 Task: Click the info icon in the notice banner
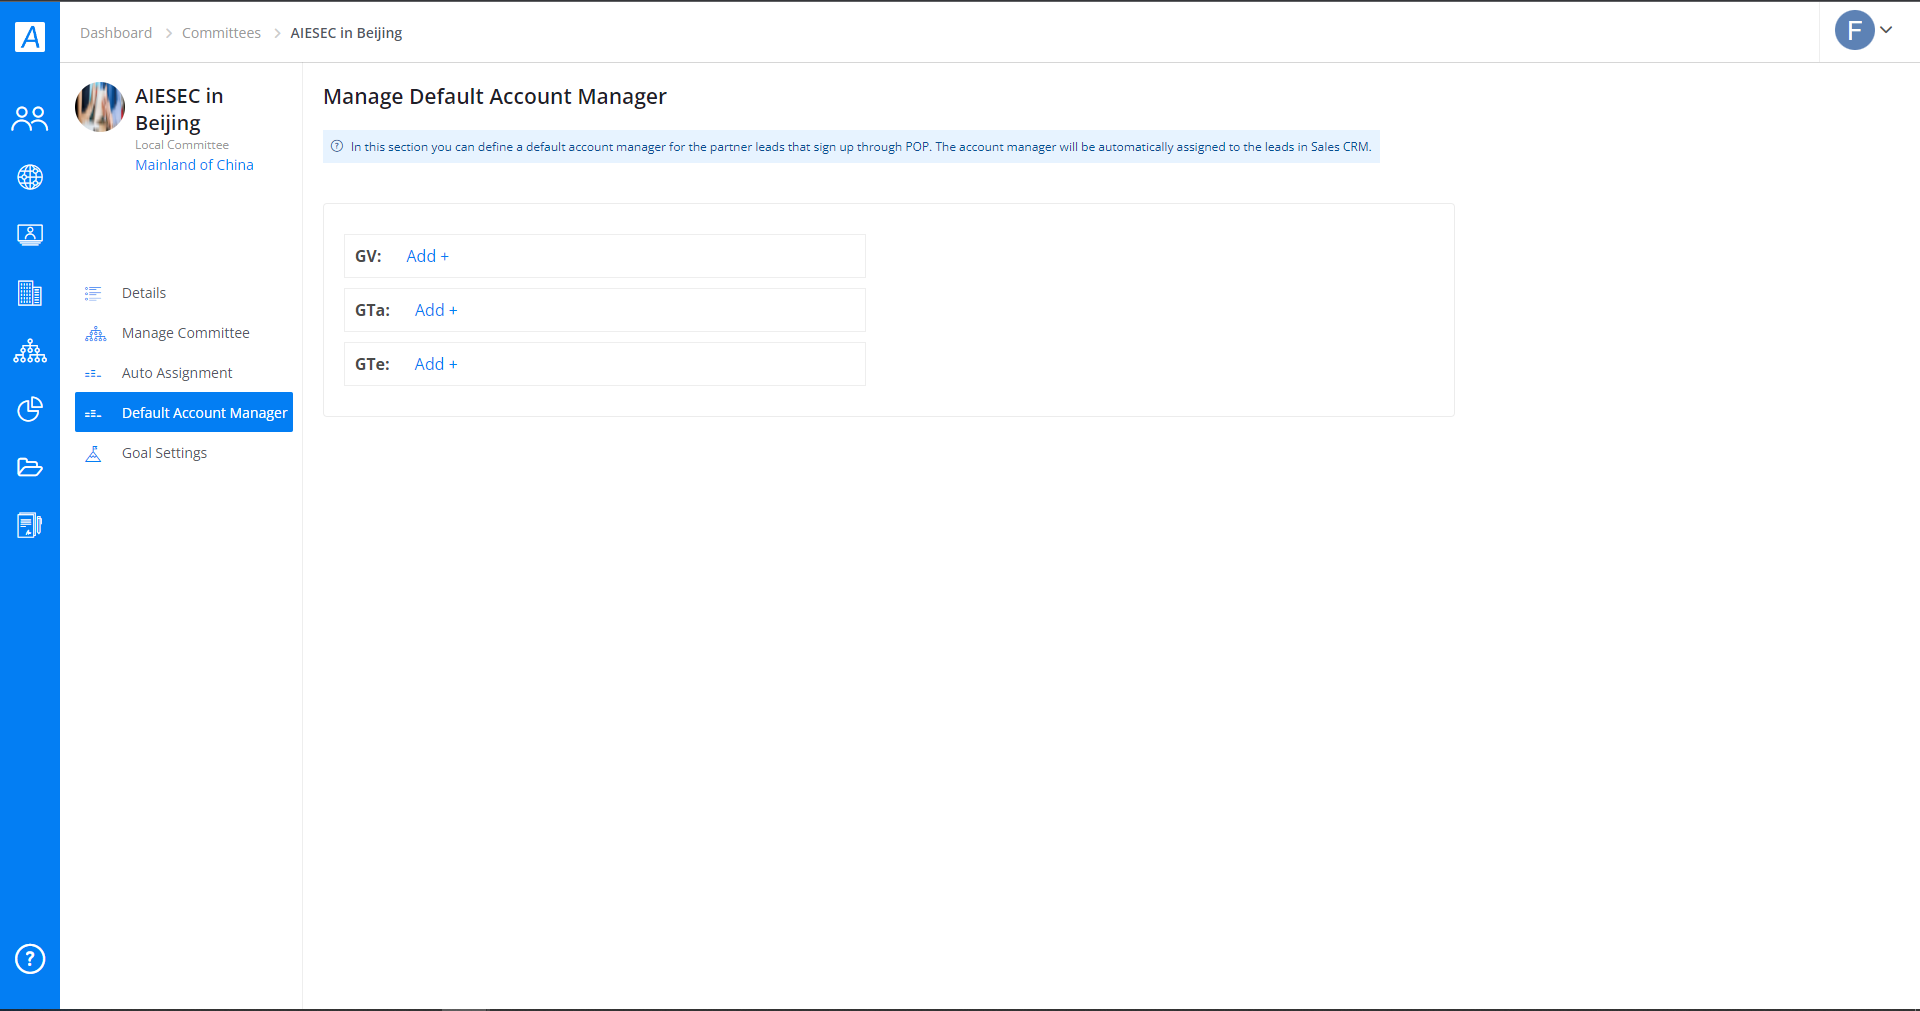[x=337, y=146]
